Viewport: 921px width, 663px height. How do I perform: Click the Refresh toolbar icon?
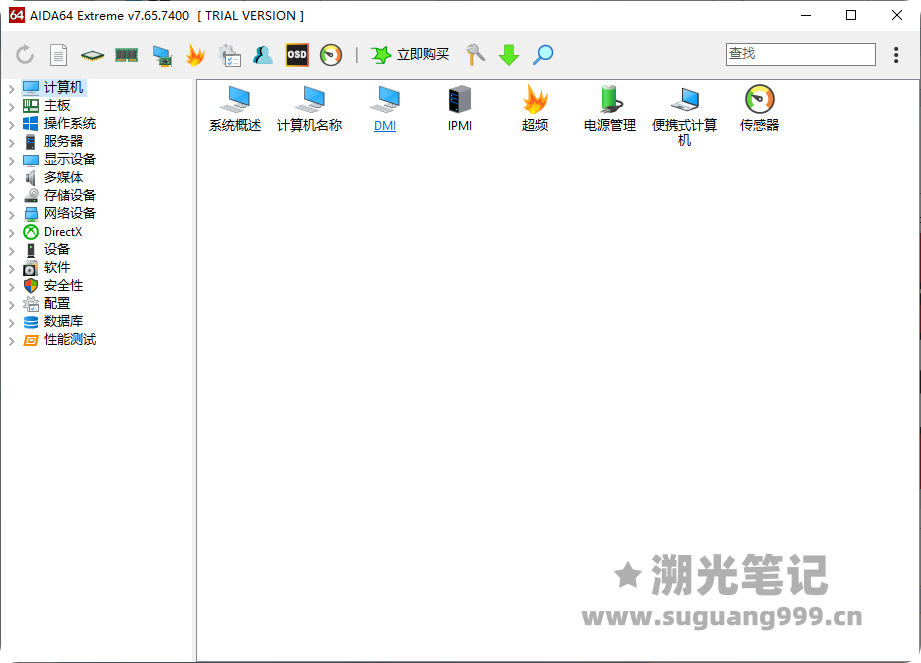25,55
